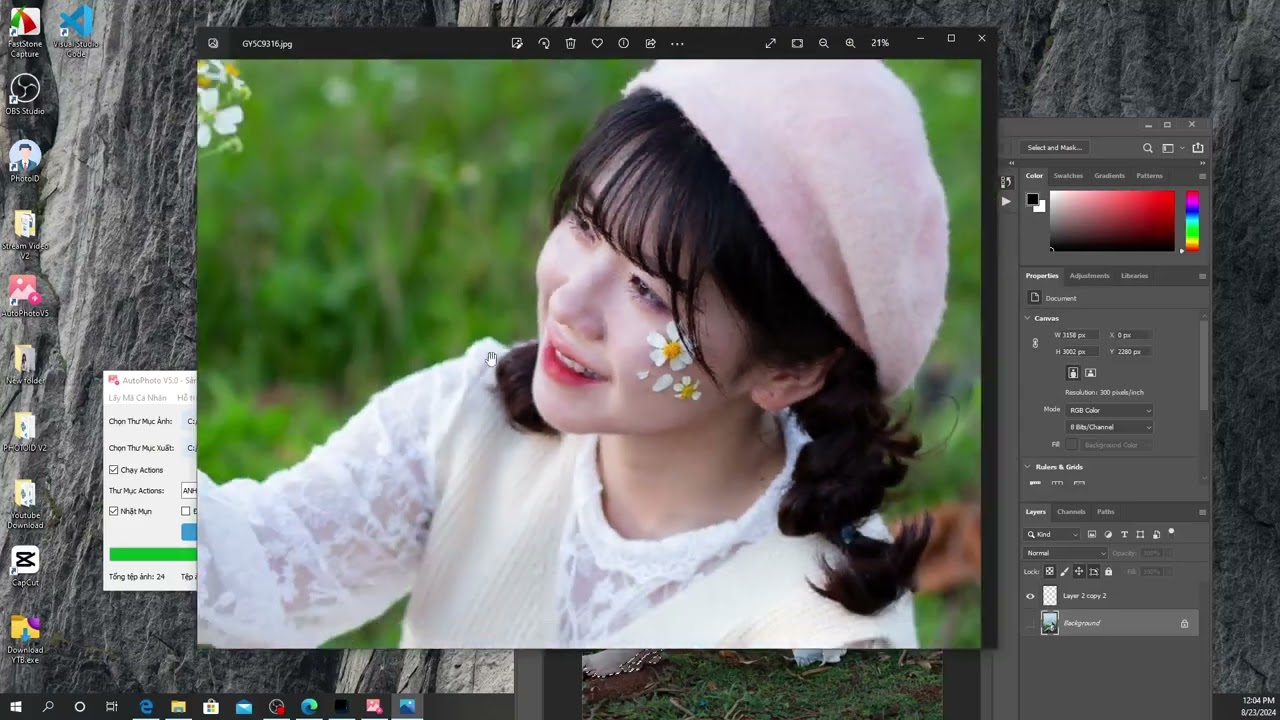The image size is (1280, 720).
Task: Switch to the Swatches tab
Action: point(1068,176)
